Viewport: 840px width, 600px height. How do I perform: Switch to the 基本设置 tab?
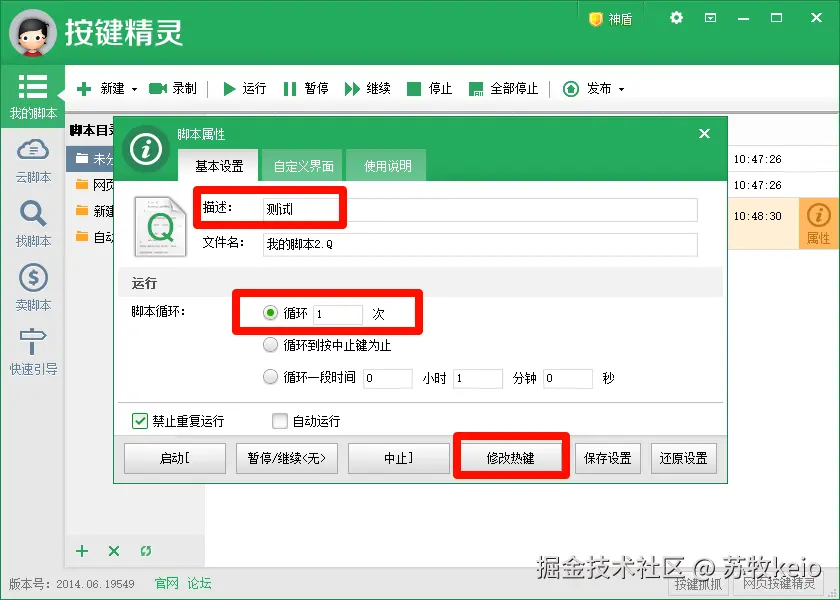point(219,166)
